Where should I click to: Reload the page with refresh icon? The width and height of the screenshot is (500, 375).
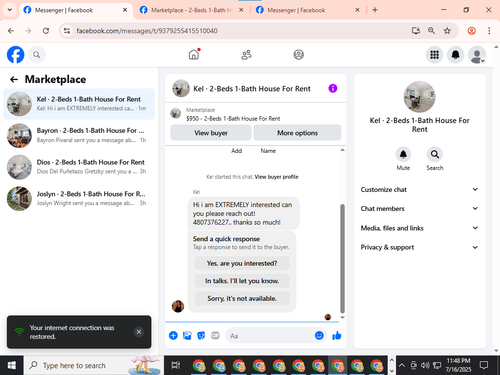(46, 31)
